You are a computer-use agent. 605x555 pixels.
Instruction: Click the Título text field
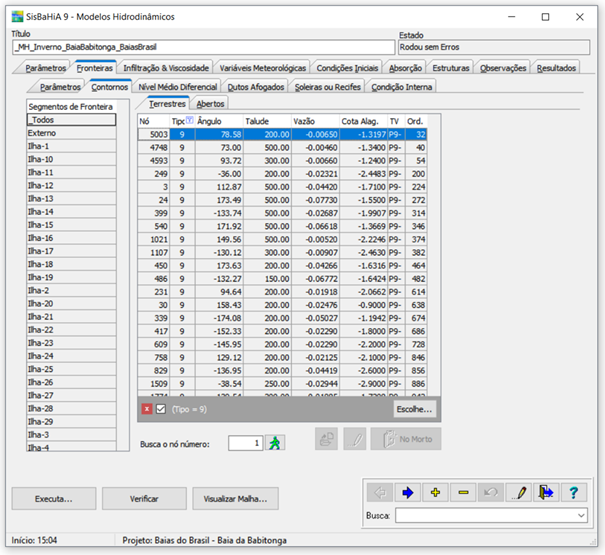coord(203,47)
